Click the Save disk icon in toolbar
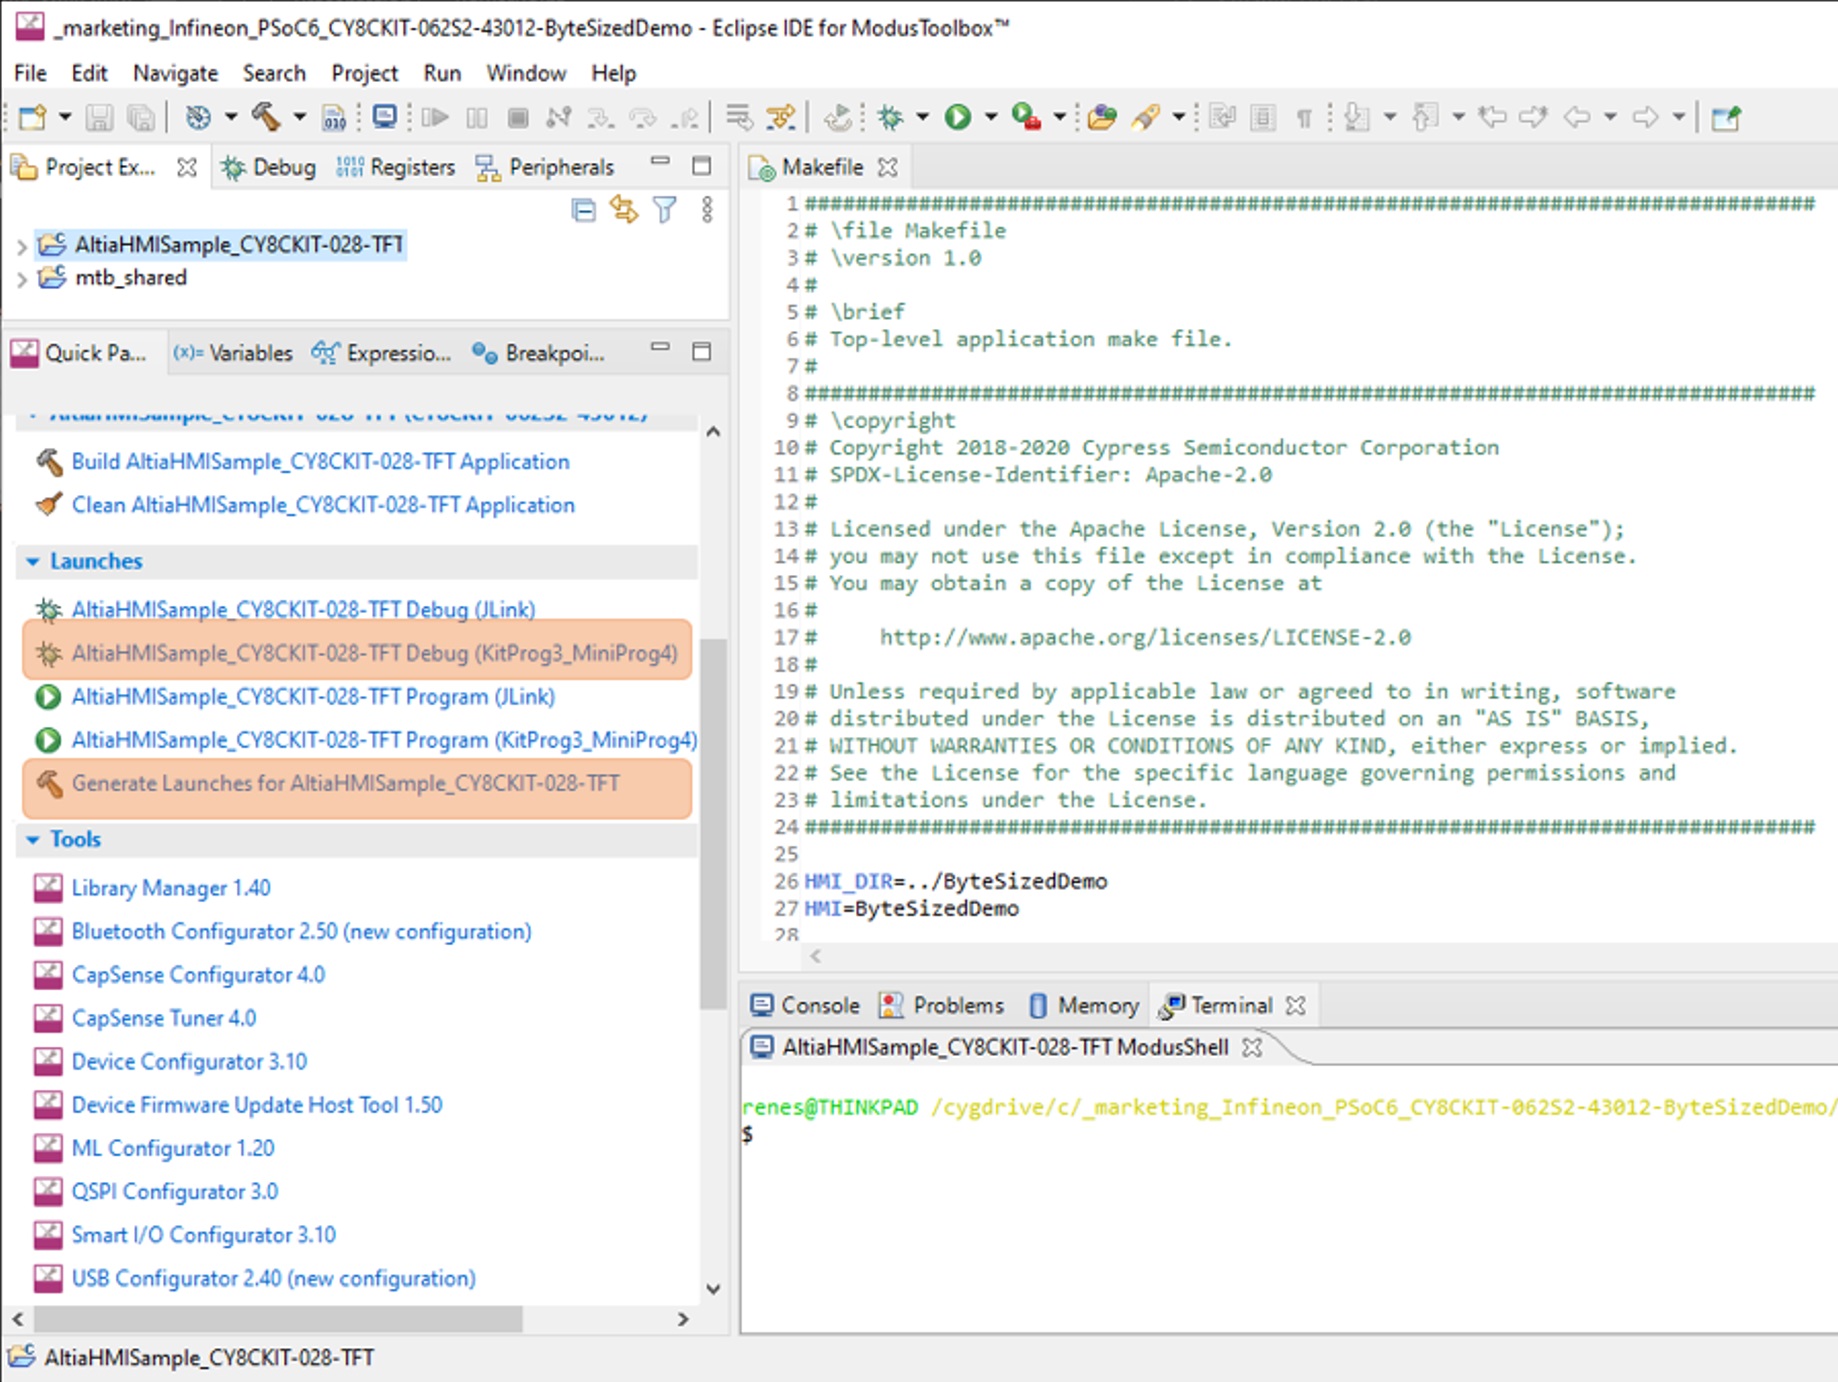1838x1382 pixels. tap(99, 117)
